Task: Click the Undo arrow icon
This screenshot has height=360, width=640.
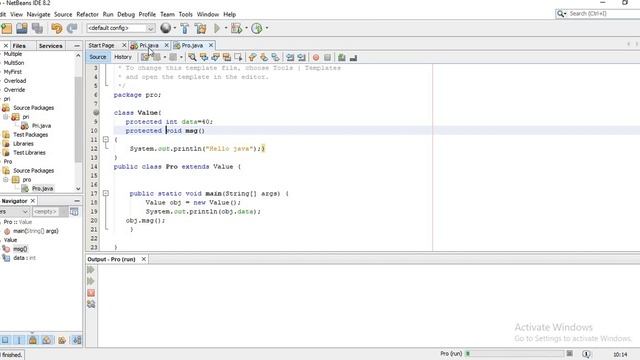Action: point(56,28)
